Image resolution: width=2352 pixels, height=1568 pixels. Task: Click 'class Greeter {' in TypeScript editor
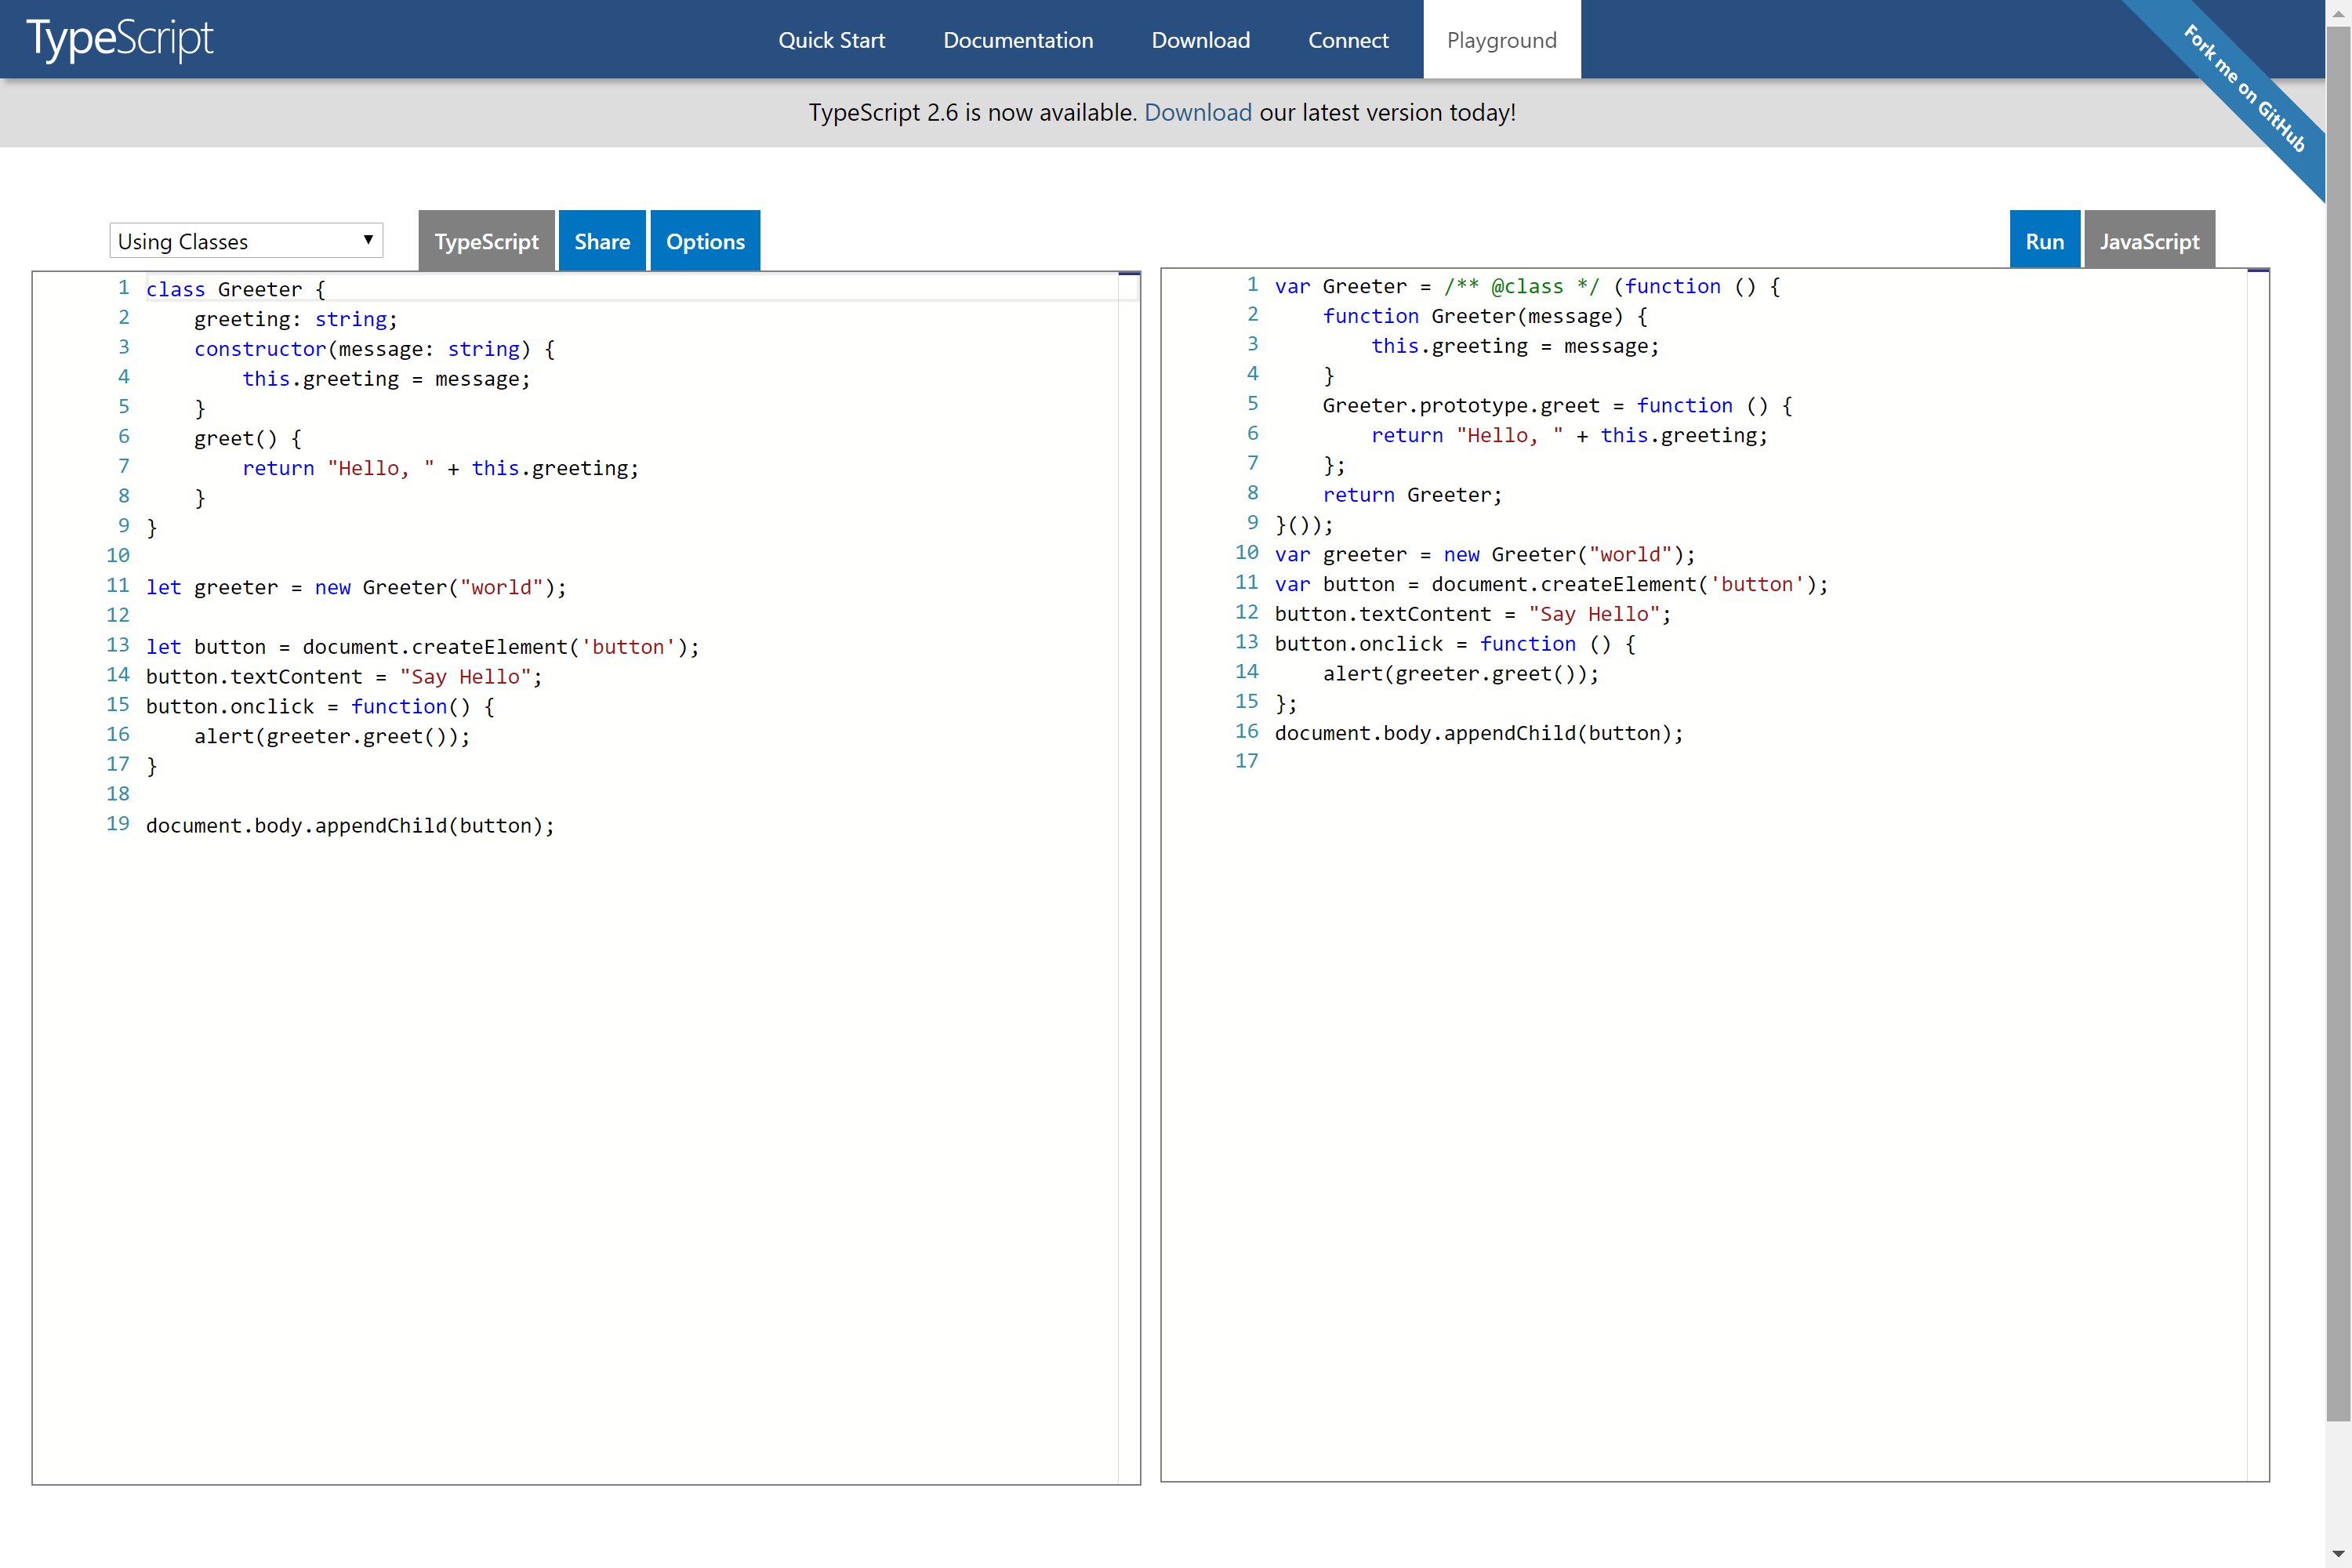coord(236,289)
